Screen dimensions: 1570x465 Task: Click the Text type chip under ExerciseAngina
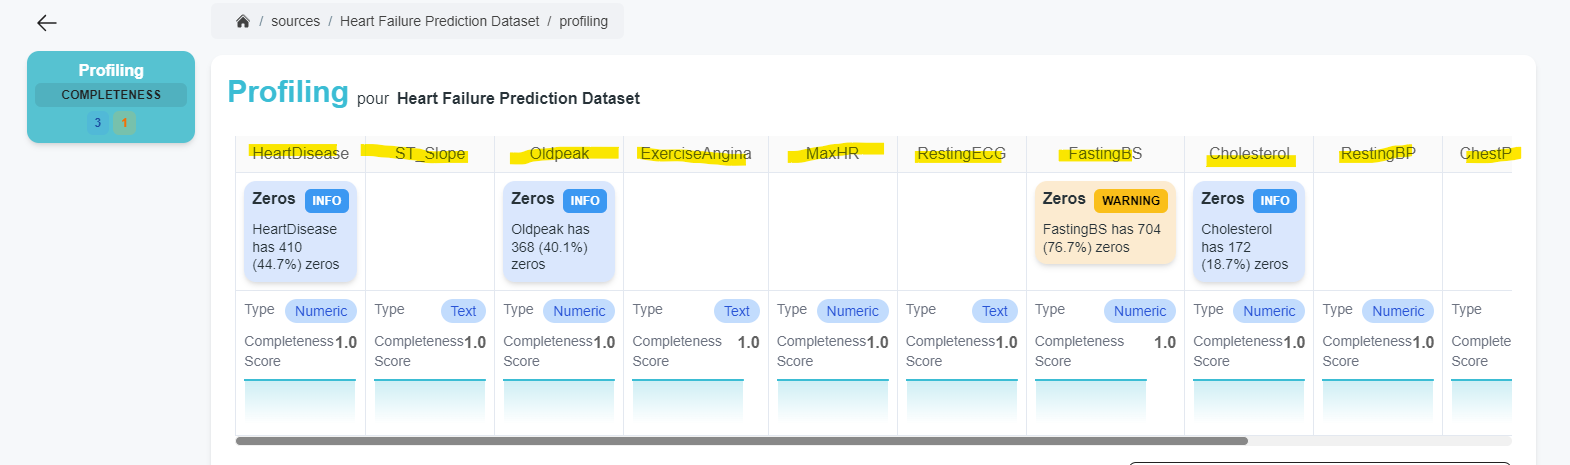pyautogui.click(x=736, y=311)
